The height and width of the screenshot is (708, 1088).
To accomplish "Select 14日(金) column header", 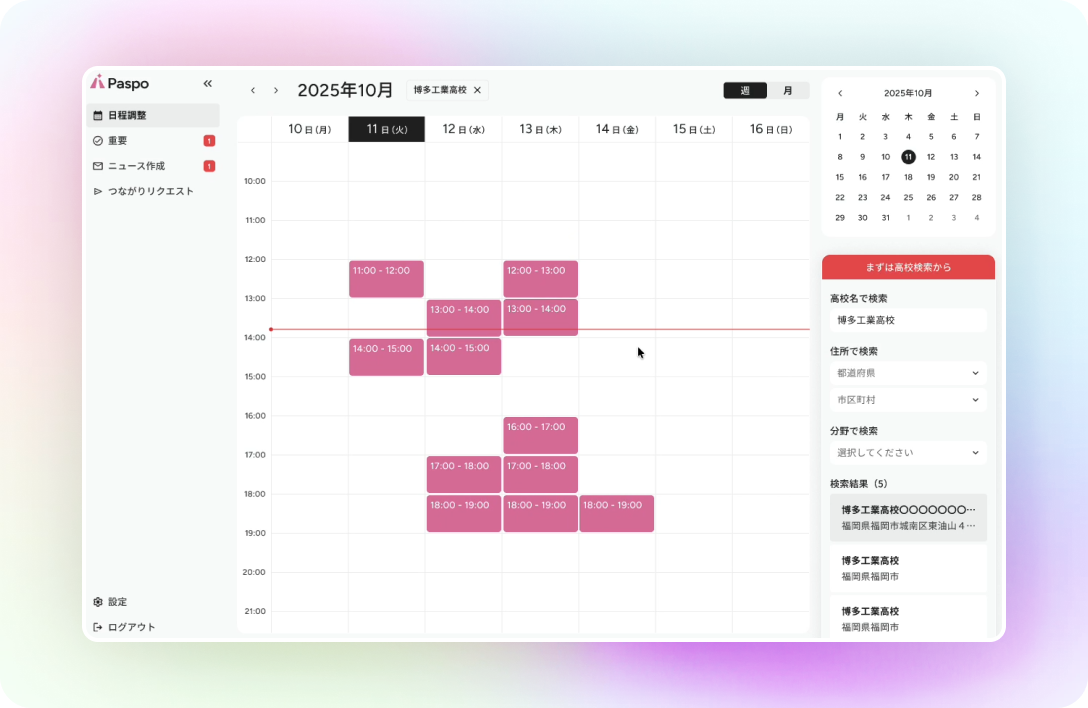I will coord(617,129).
